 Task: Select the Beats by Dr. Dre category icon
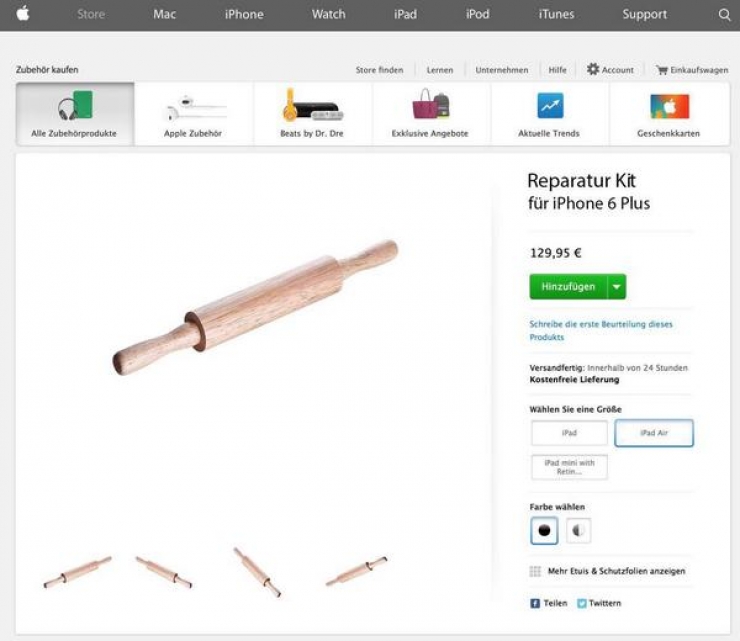coord(312,105)
